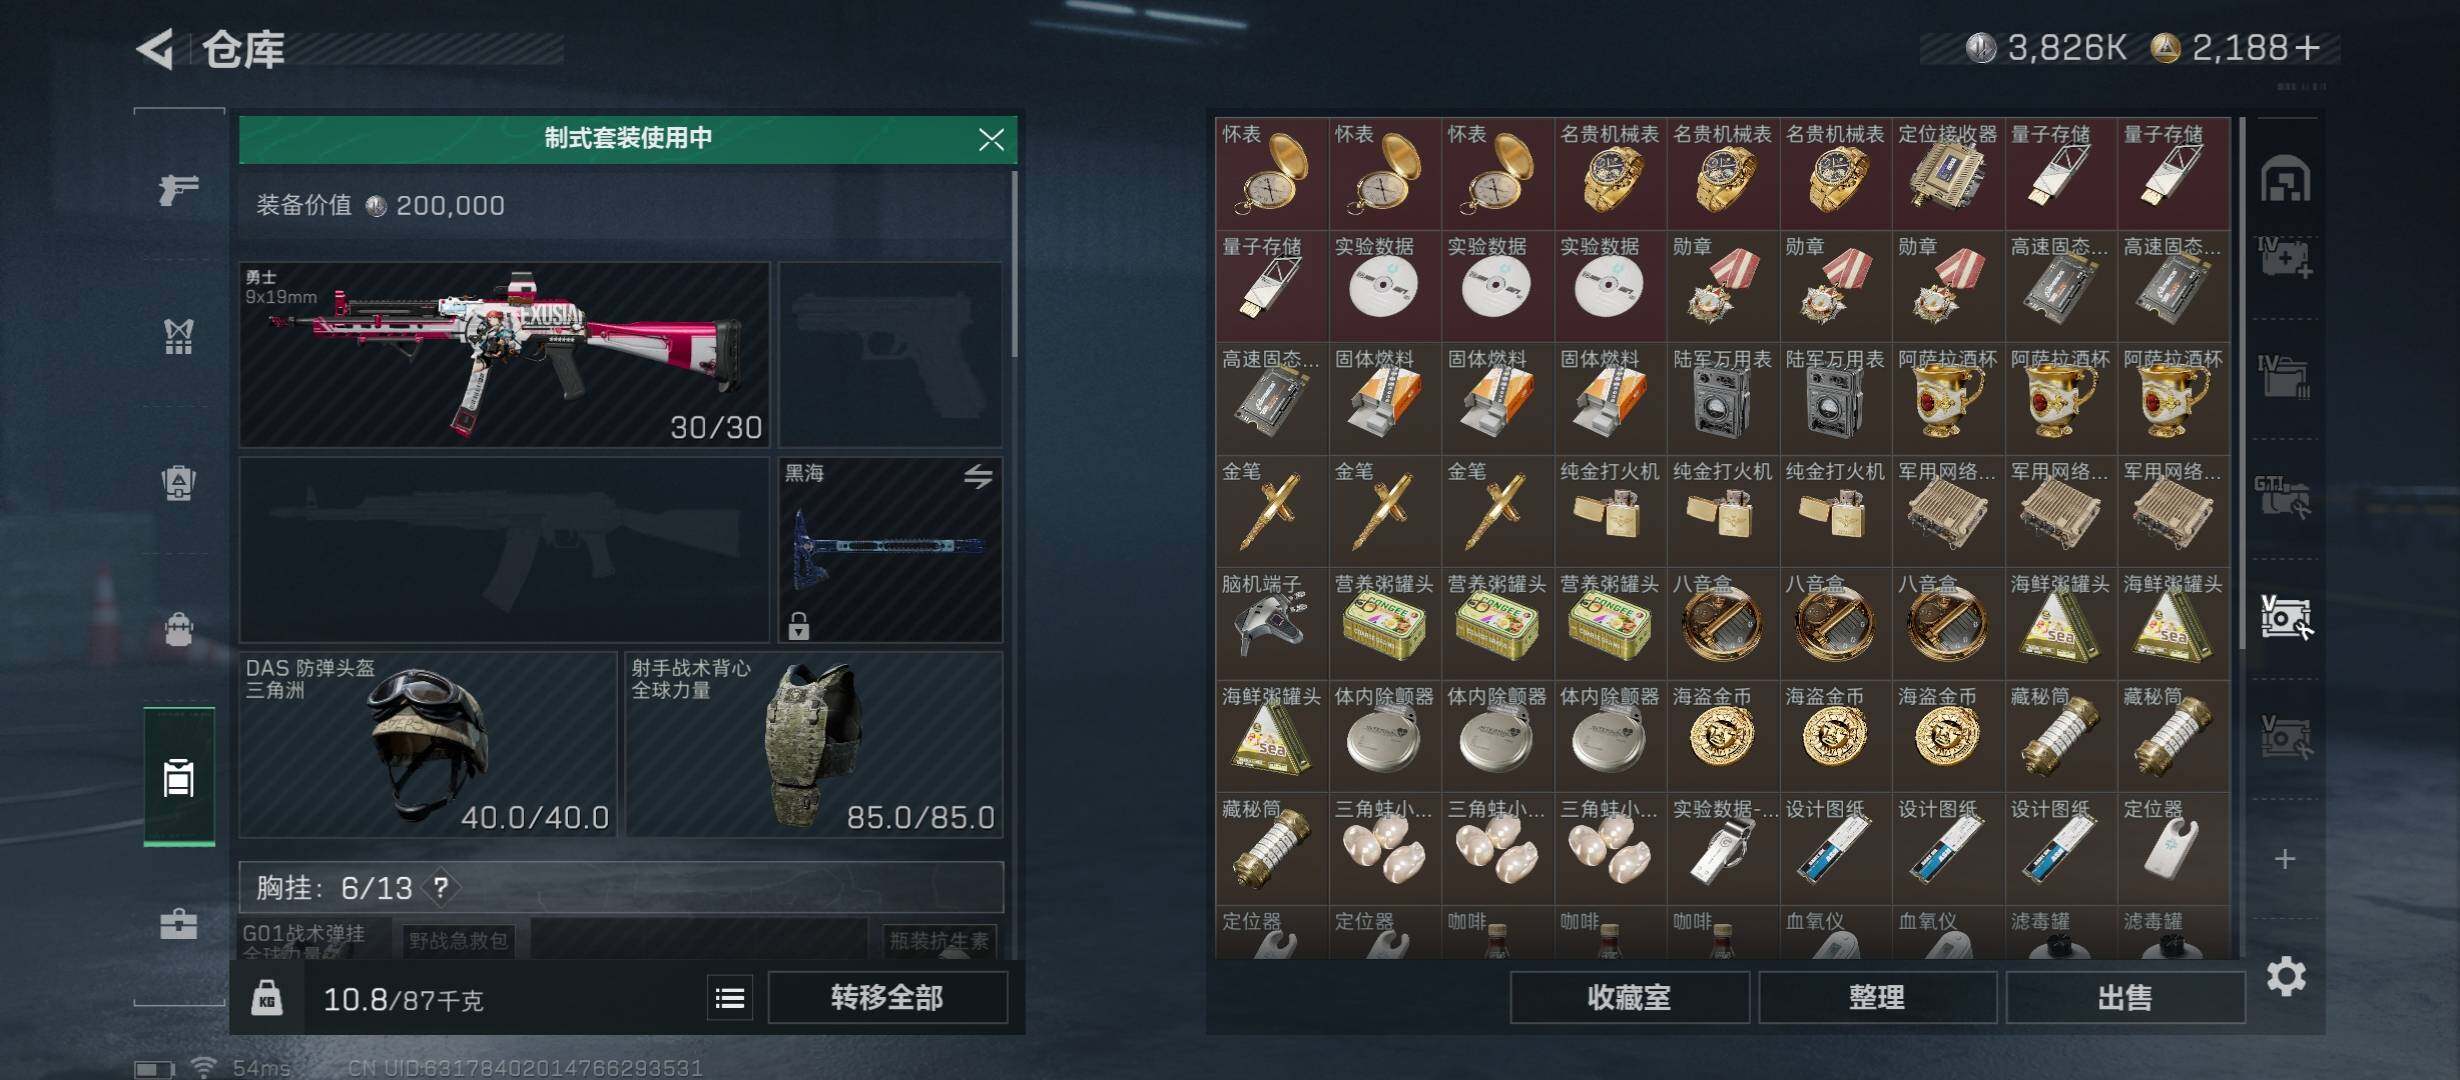Open the weapons pistol icon tab
This screenshot has height=1080, width=2460.
(x=179, y=188)
